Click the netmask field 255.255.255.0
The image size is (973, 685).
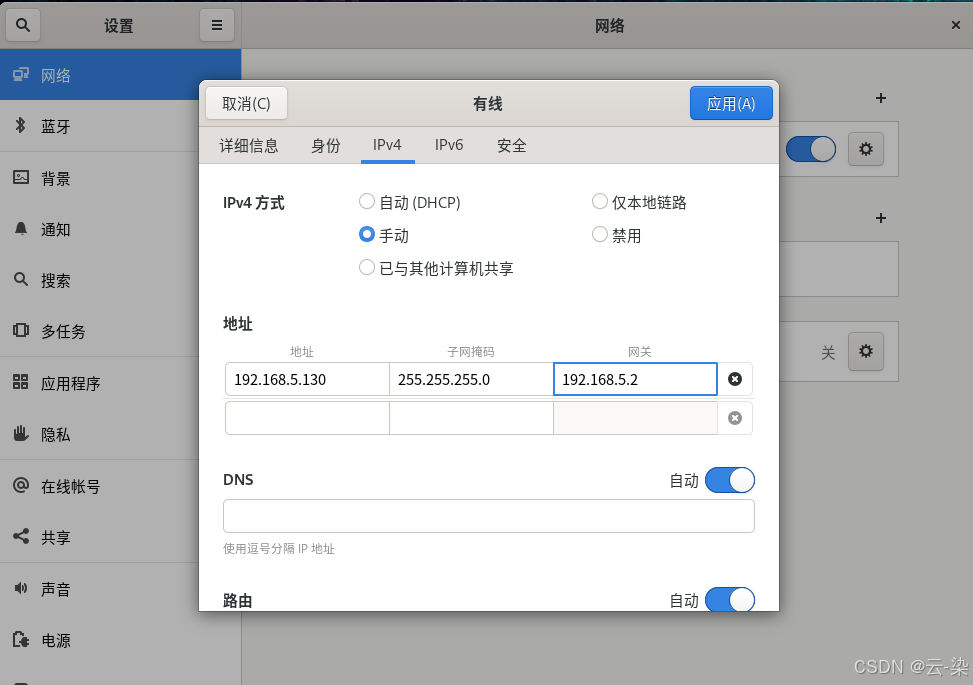(x=471, y=379)
